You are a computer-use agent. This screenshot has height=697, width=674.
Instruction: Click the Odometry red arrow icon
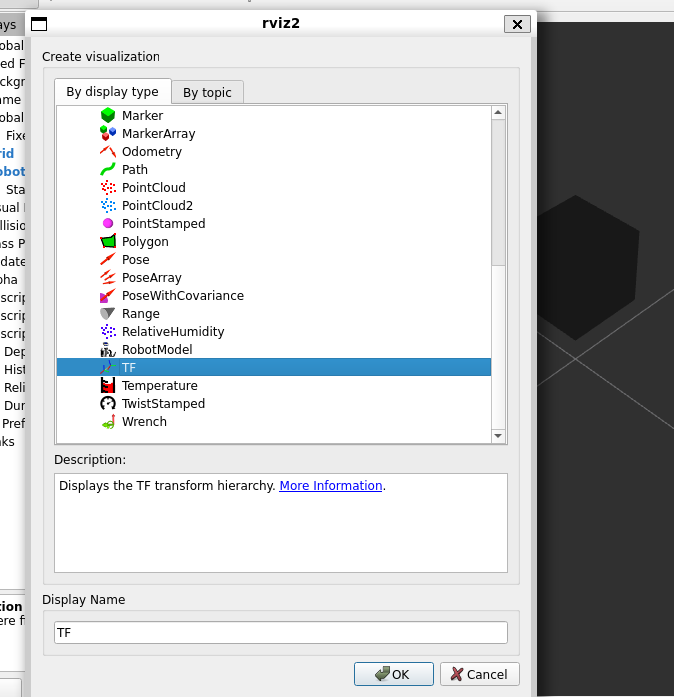coord(108,152)
